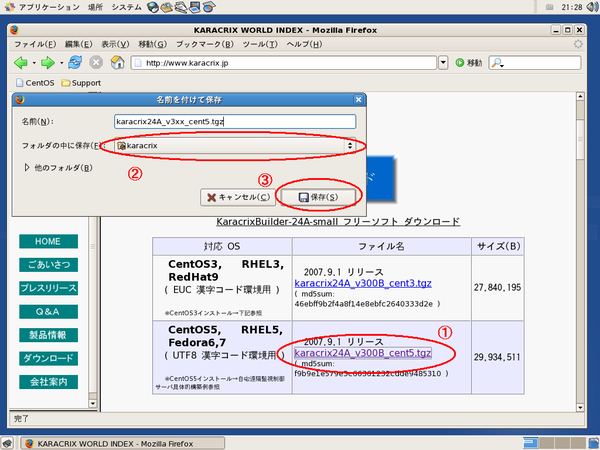Open the Forward history dropdown arrow
The width and height of the screenshot is (600, 450).
pos(61,63)
